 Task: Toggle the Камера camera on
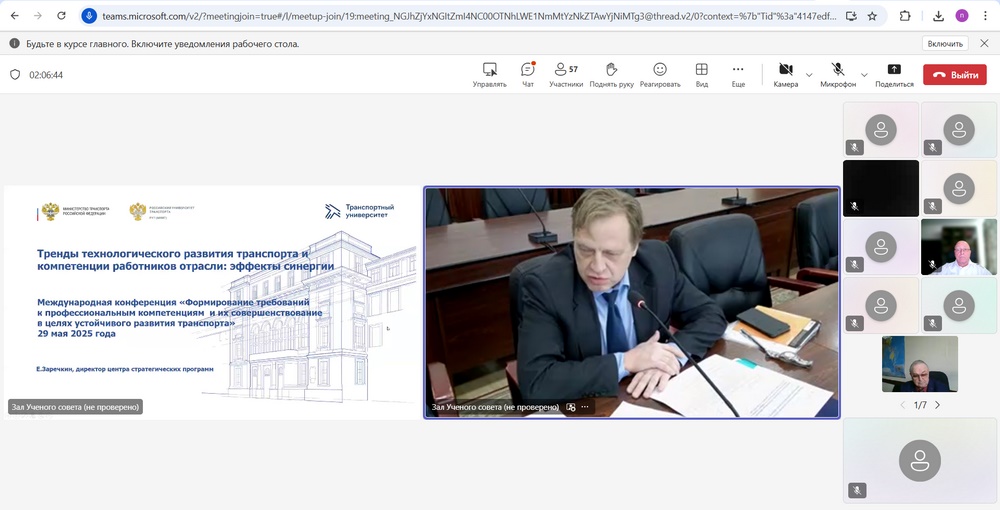(x=786, y=75)
